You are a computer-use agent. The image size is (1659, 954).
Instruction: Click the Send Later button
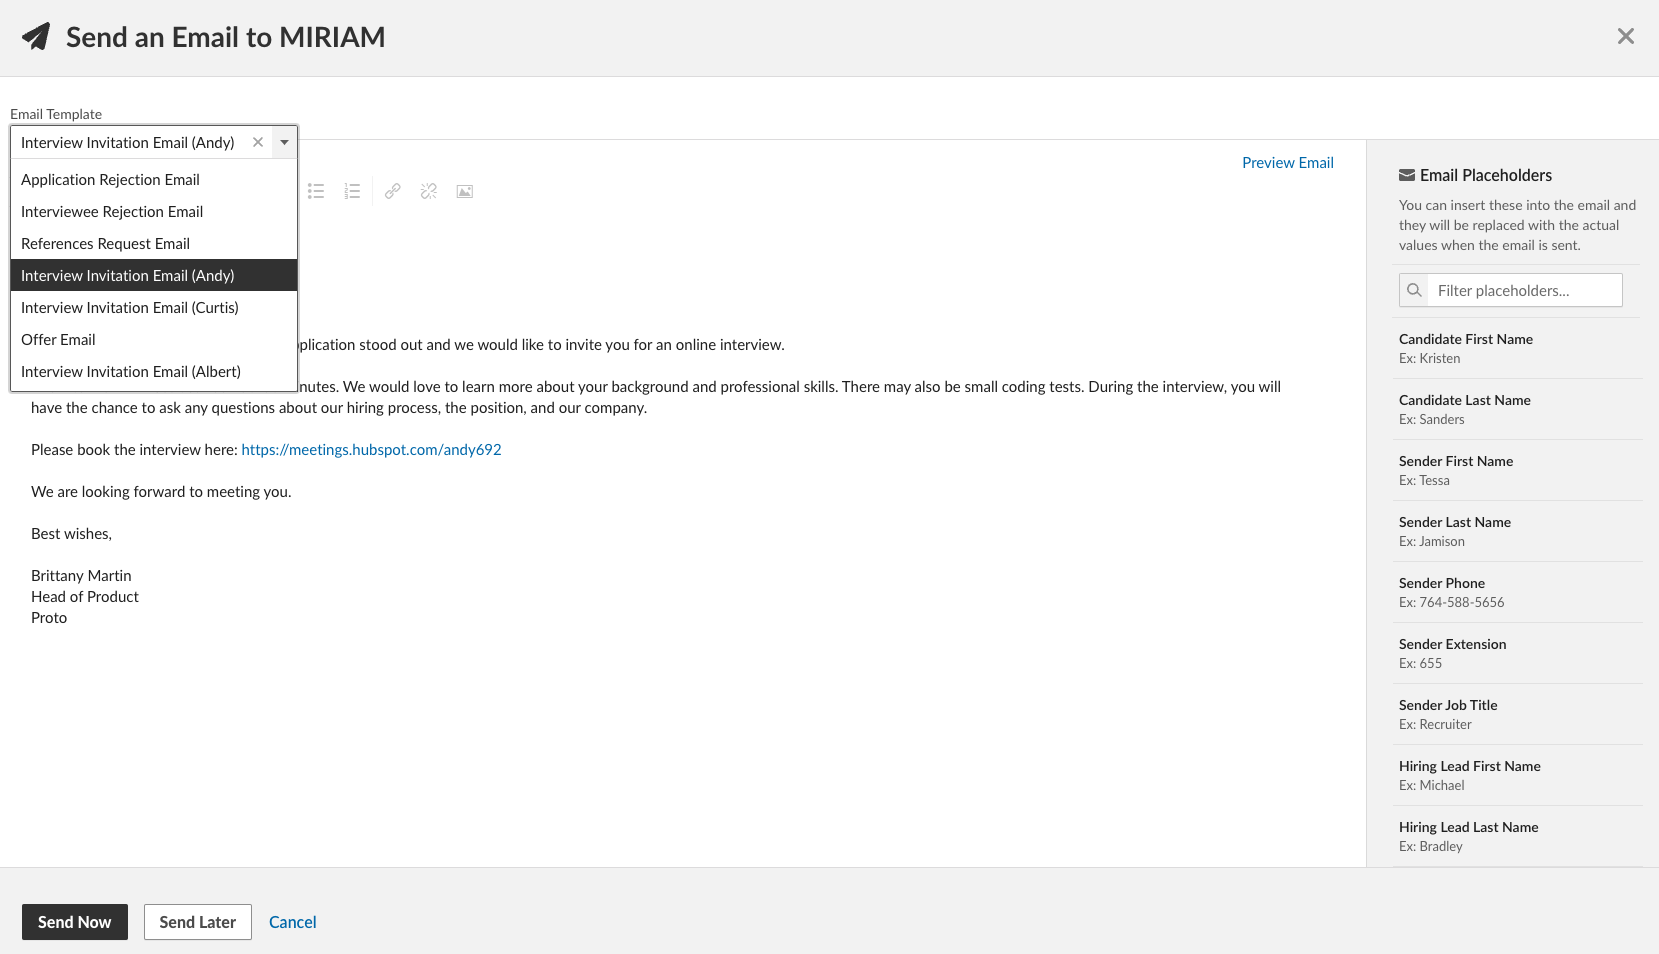[x=198, y=922]
